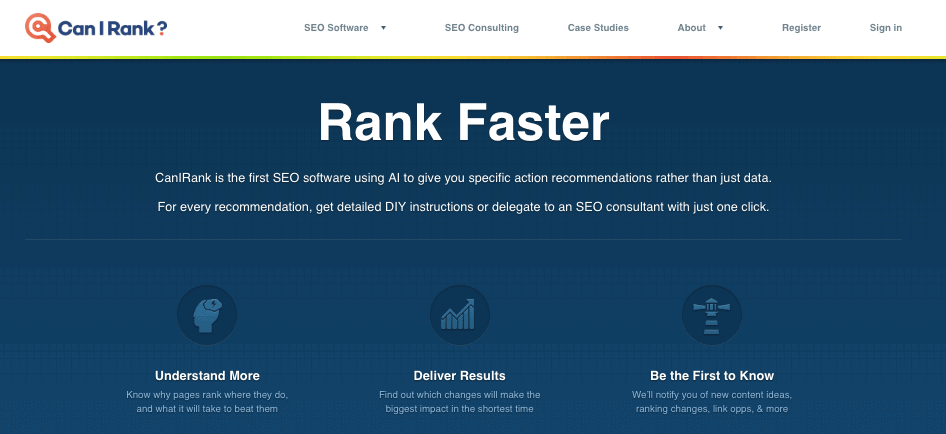Click the orange magnifier logo icon
946x434 pixels.
39,27
